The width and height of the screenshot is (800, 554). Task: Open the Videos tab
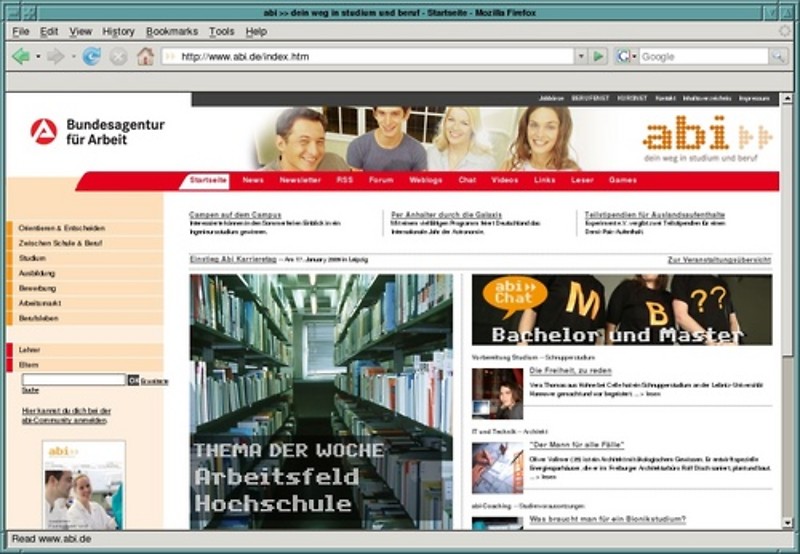click(505, 180)
